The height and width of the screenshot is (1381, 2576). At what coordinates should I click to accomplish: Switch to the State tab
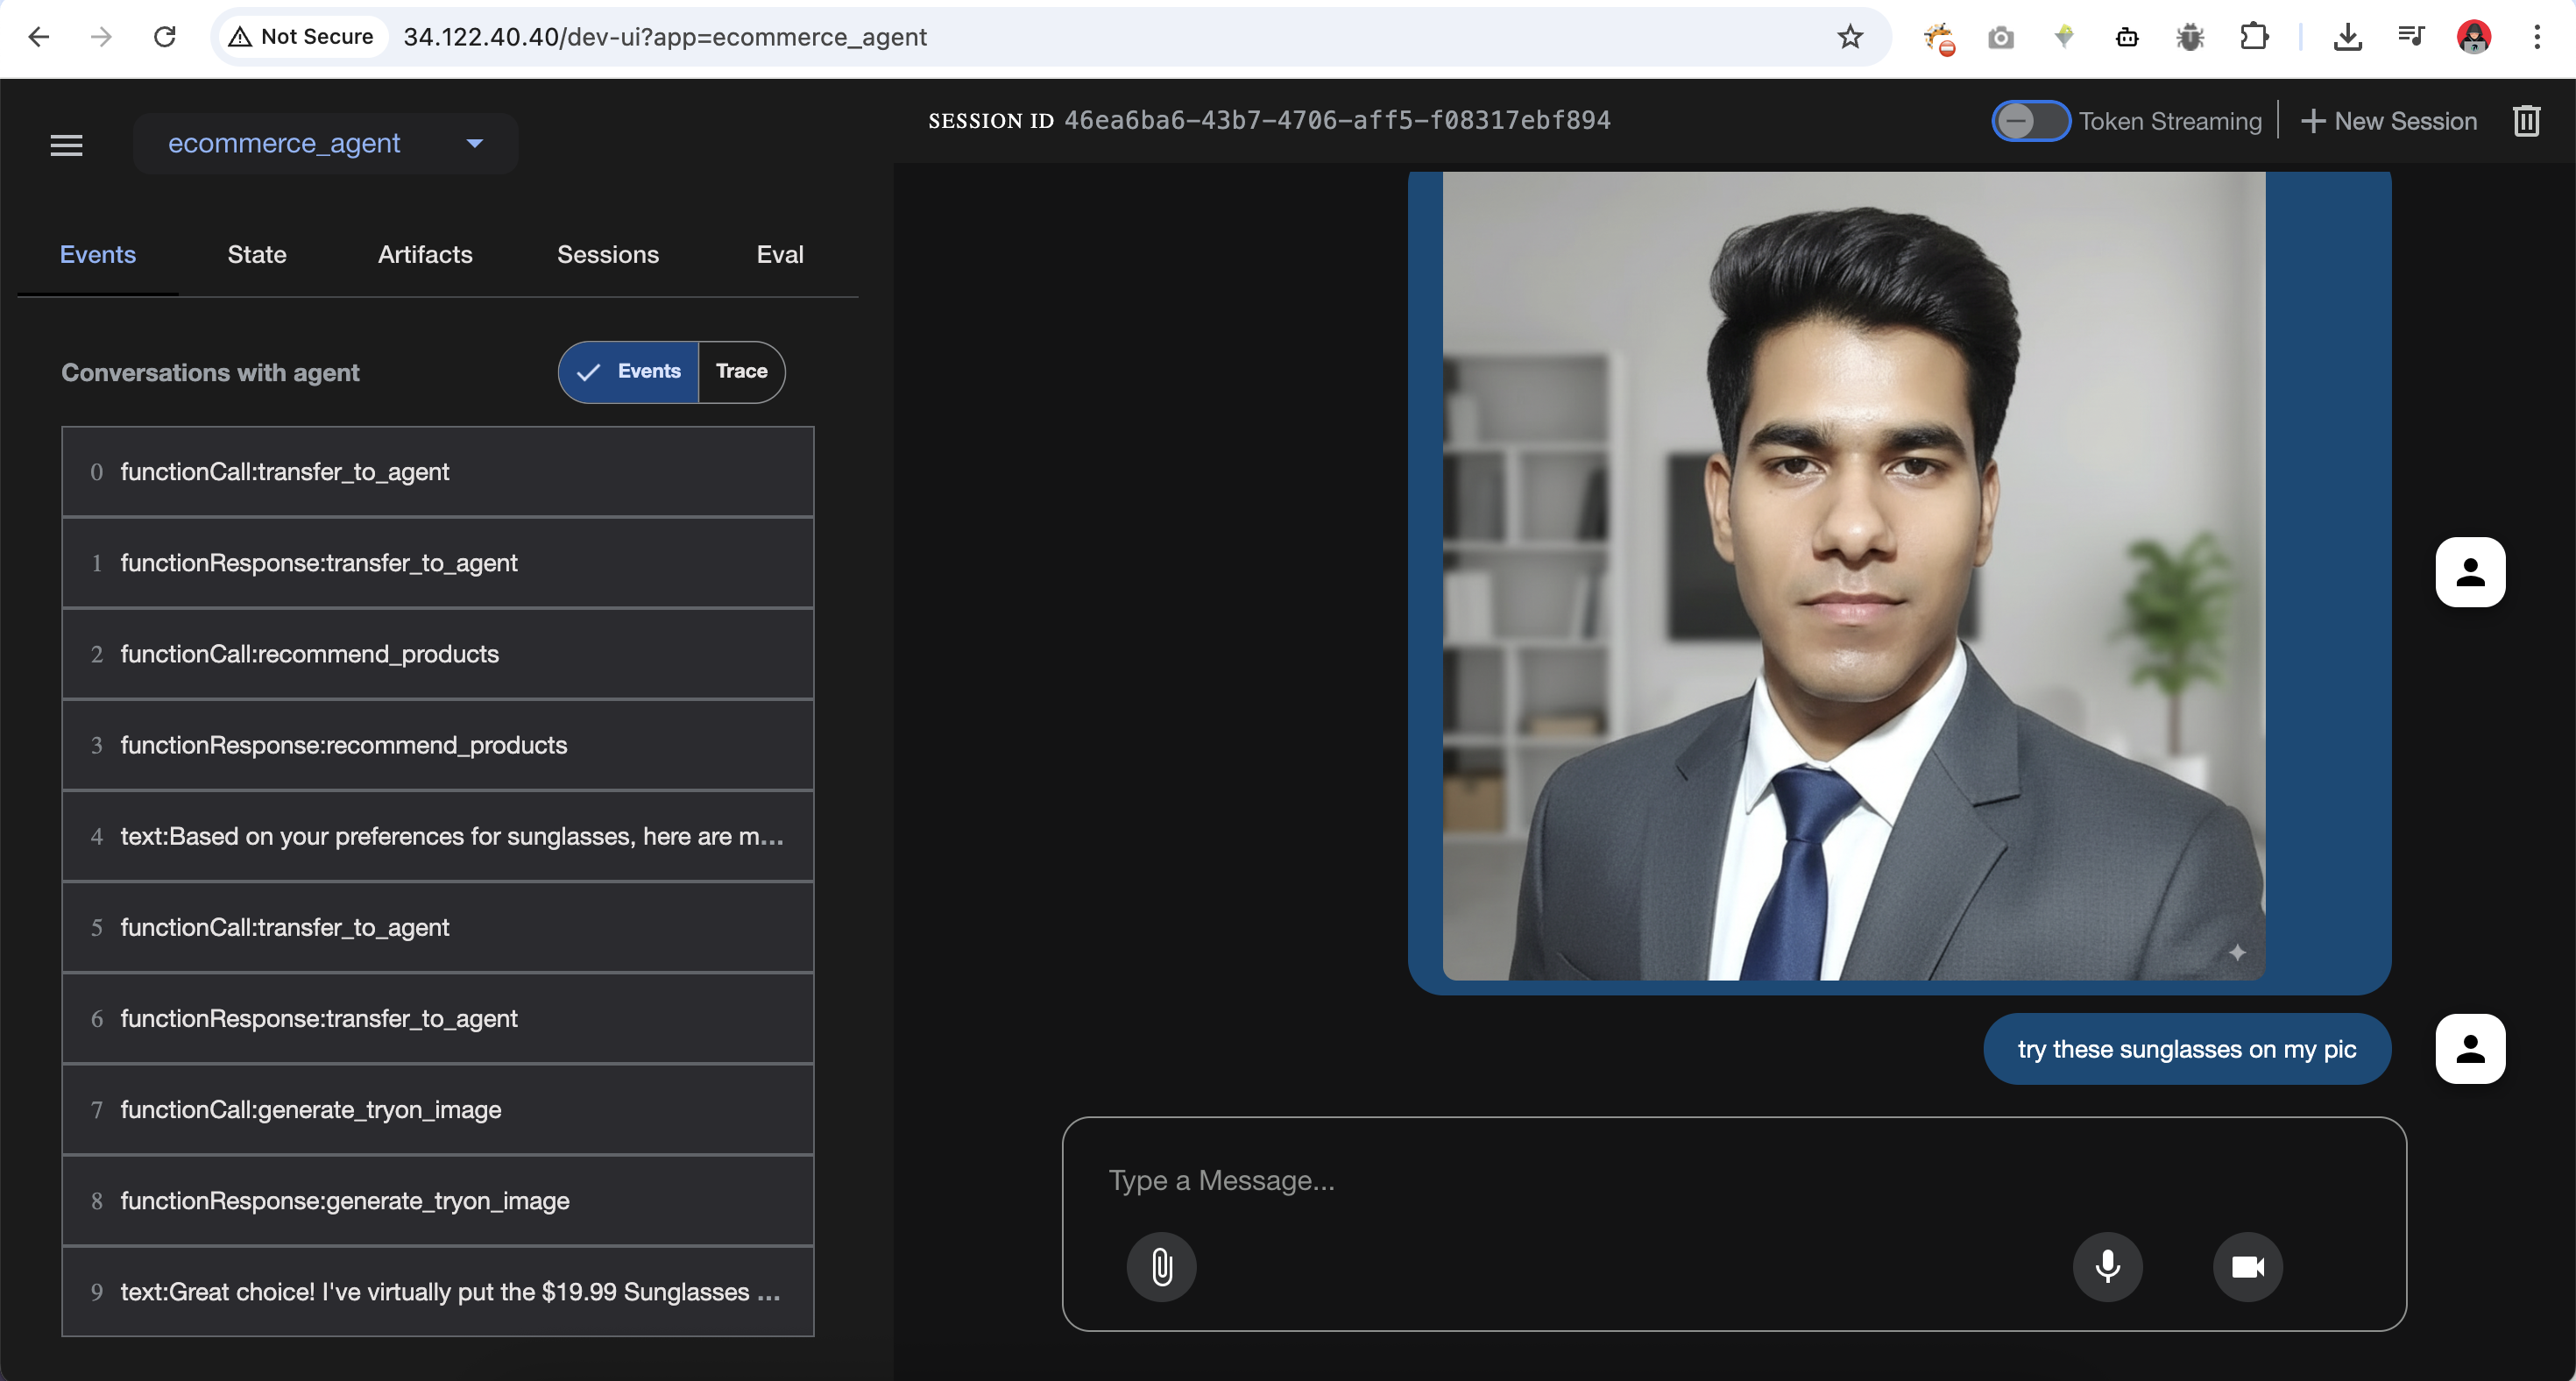256,255
